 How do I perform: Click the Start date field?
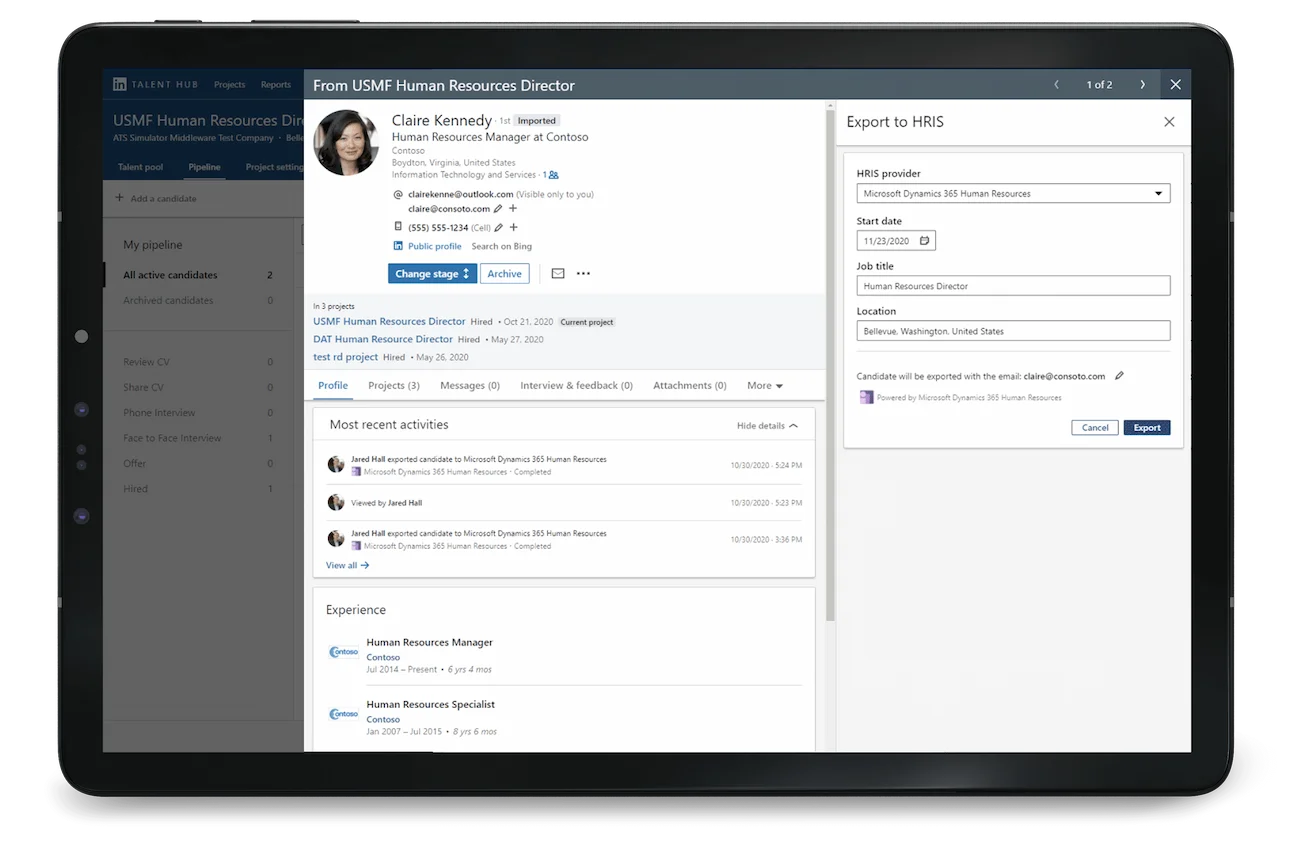click(x=896, y=241)
